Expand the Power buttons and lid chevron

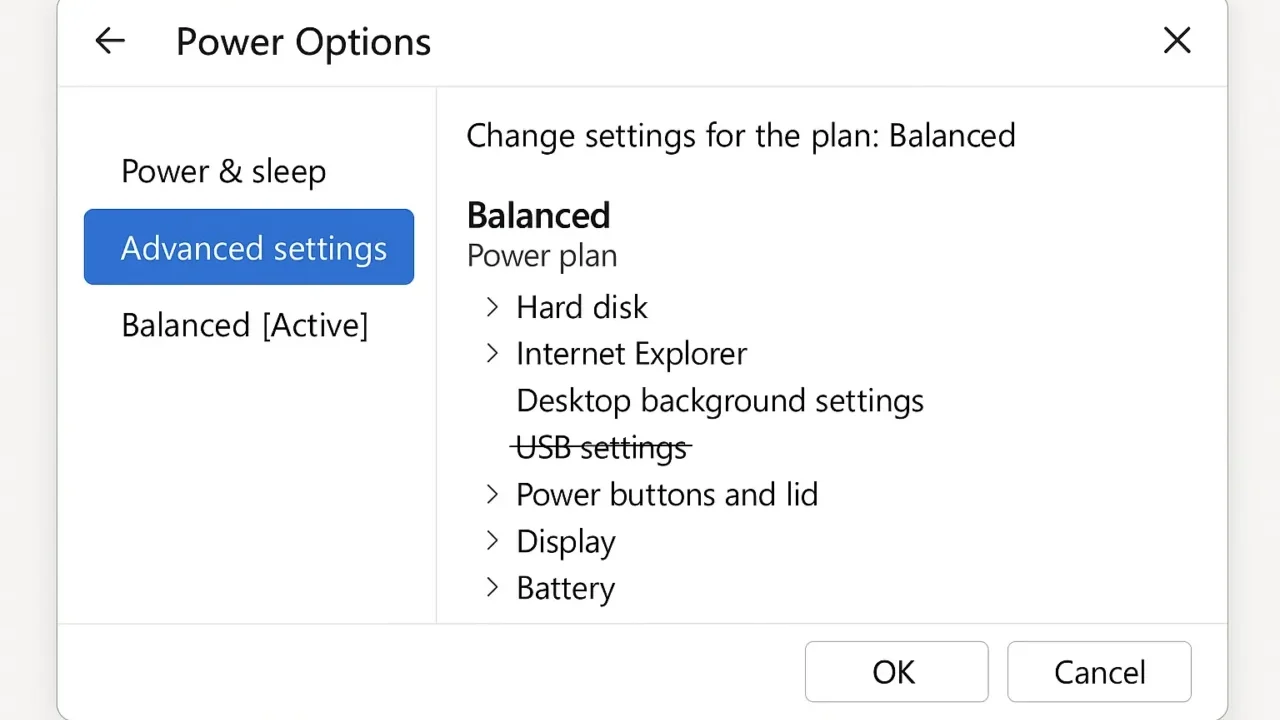click(491, 494)
